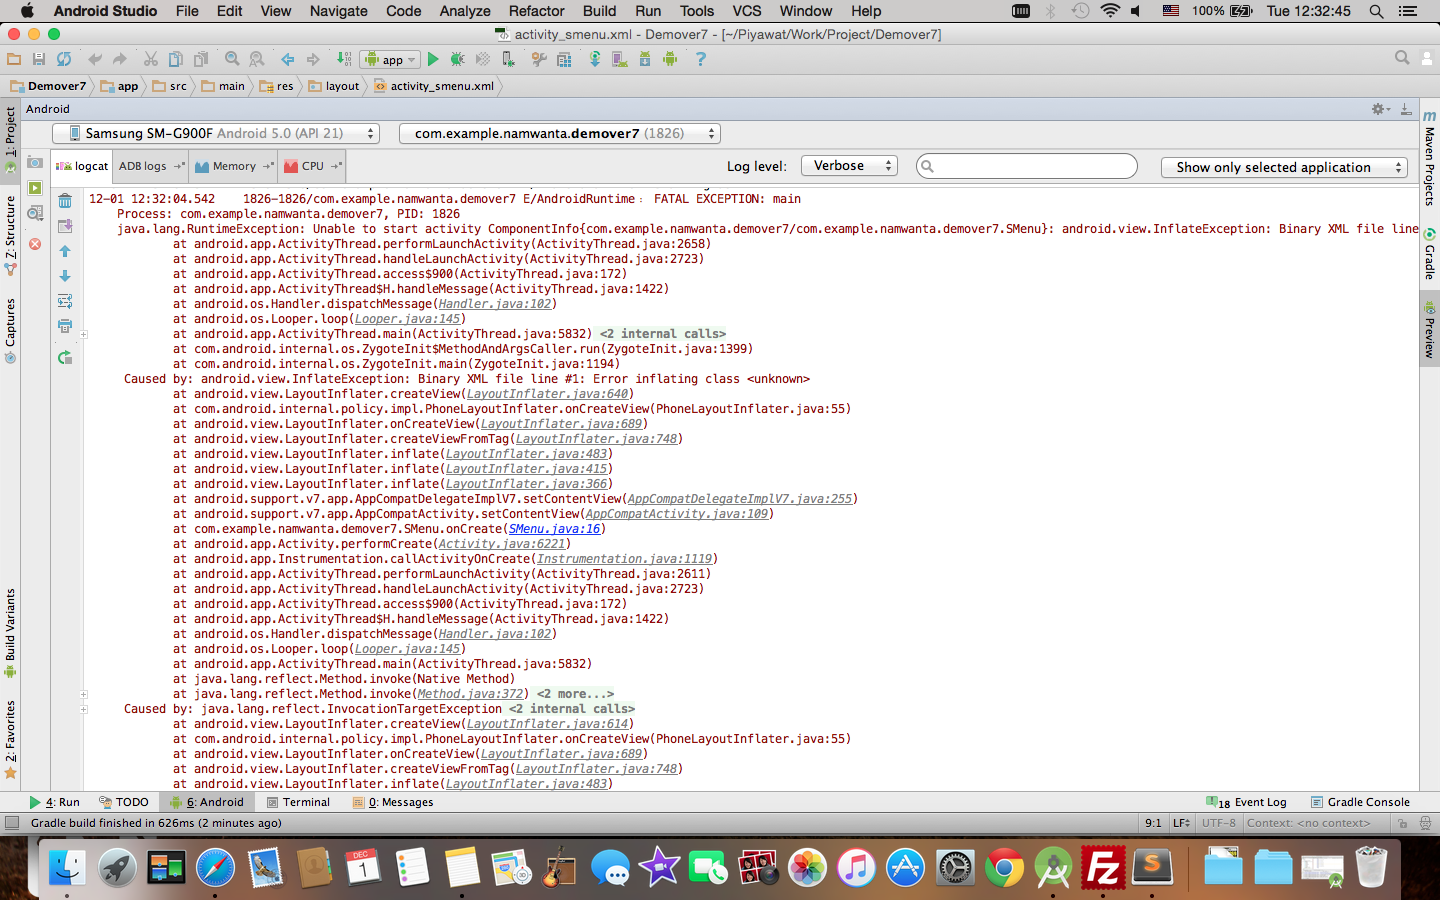The height and width of the screenshot is (900, 1440).
Task: Click the Print logcat icon
Action: (65, 326)
